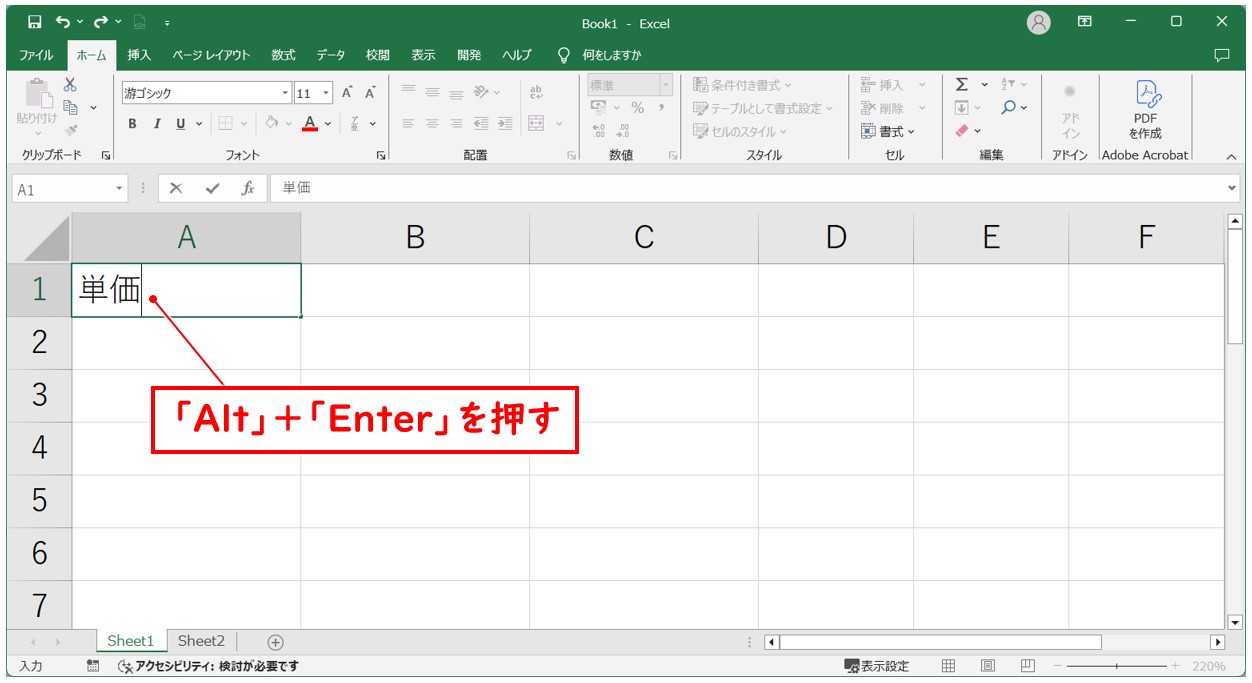Toggle Underline formatting
This screenshot has width=1252, height=683.
pos(181,124)
